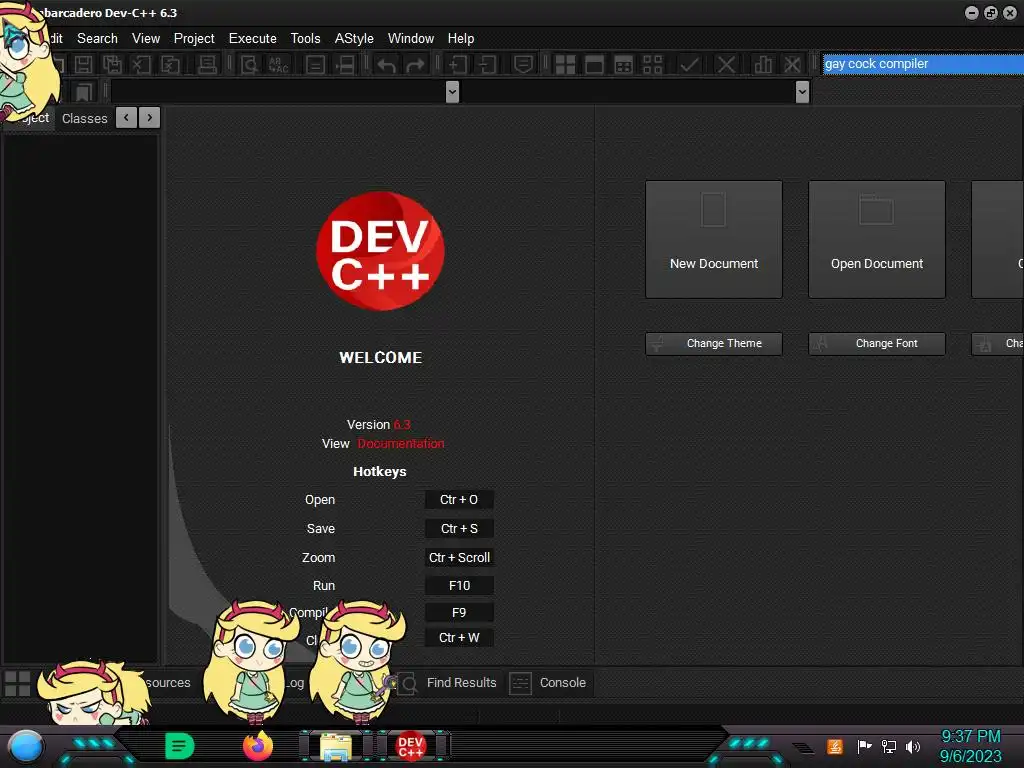Open the AStyle menu

point(354,39)
